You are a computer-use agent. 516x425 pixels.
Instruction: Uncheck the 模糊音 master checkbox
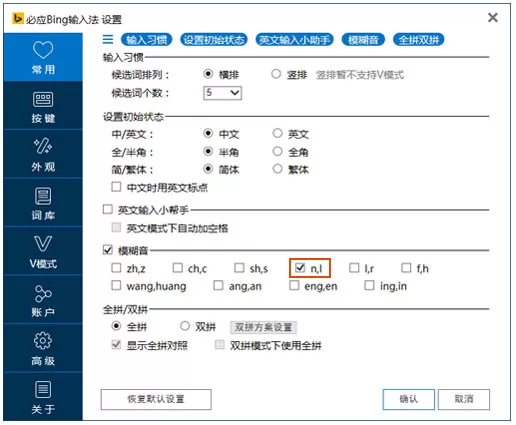pyautogui.click(x=108, y=250)
